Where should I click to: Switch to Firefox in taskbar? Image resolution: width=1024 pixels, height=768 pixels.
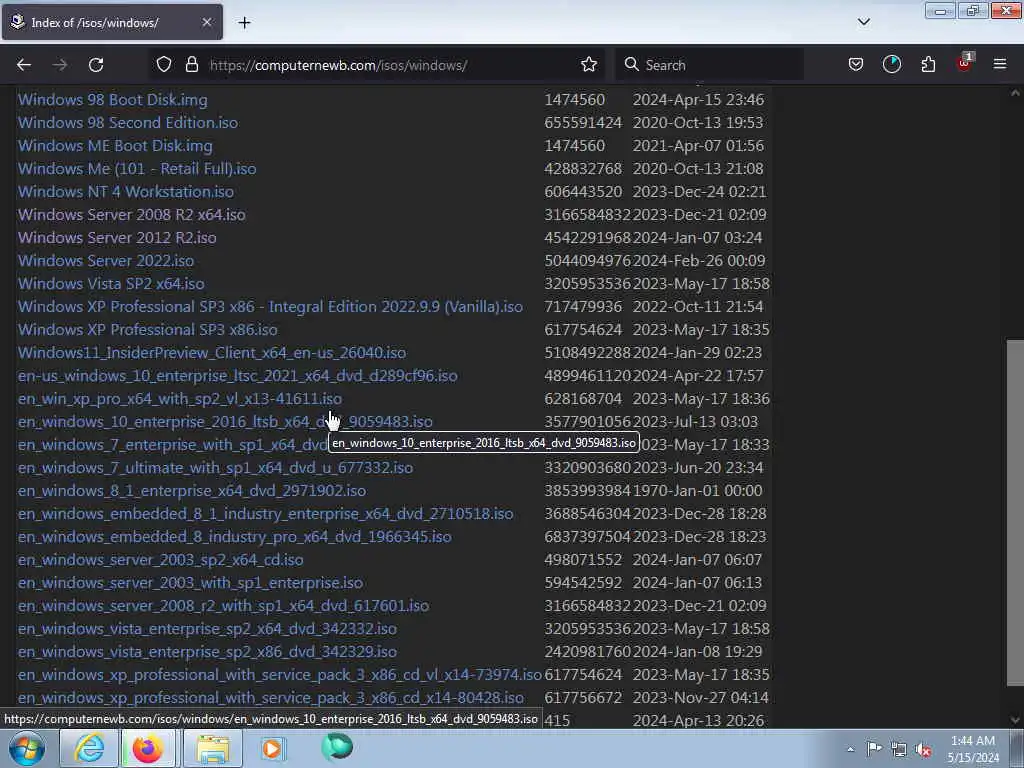[148, 748]
